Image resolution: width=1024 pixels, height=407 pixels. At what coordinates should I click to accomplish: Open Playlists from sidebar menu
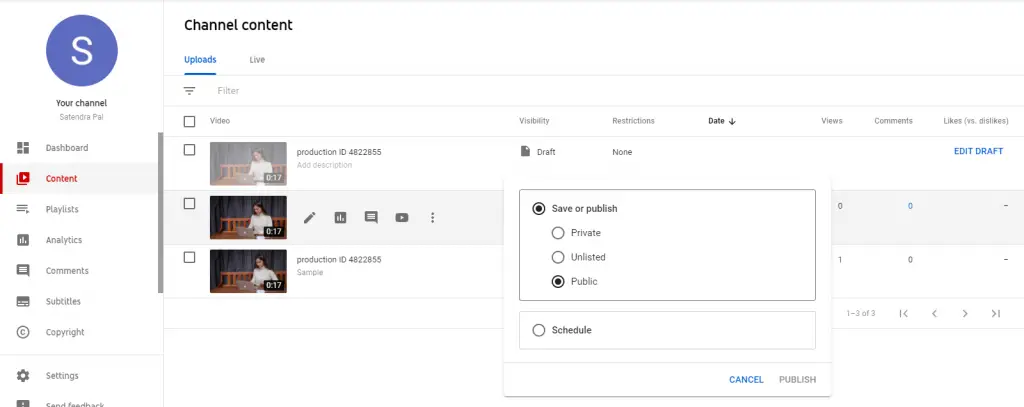coord(62,209)
